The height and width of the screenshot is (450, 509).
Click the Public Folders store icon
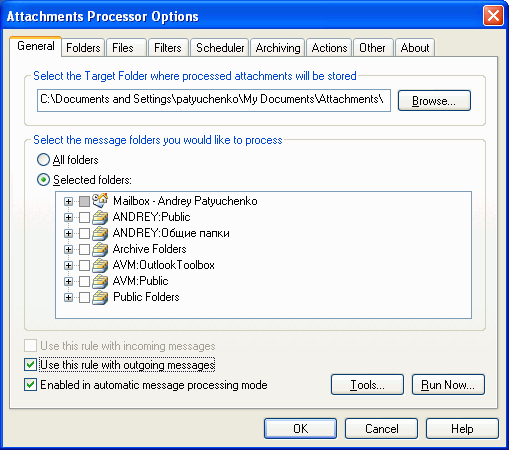[100, 297]
